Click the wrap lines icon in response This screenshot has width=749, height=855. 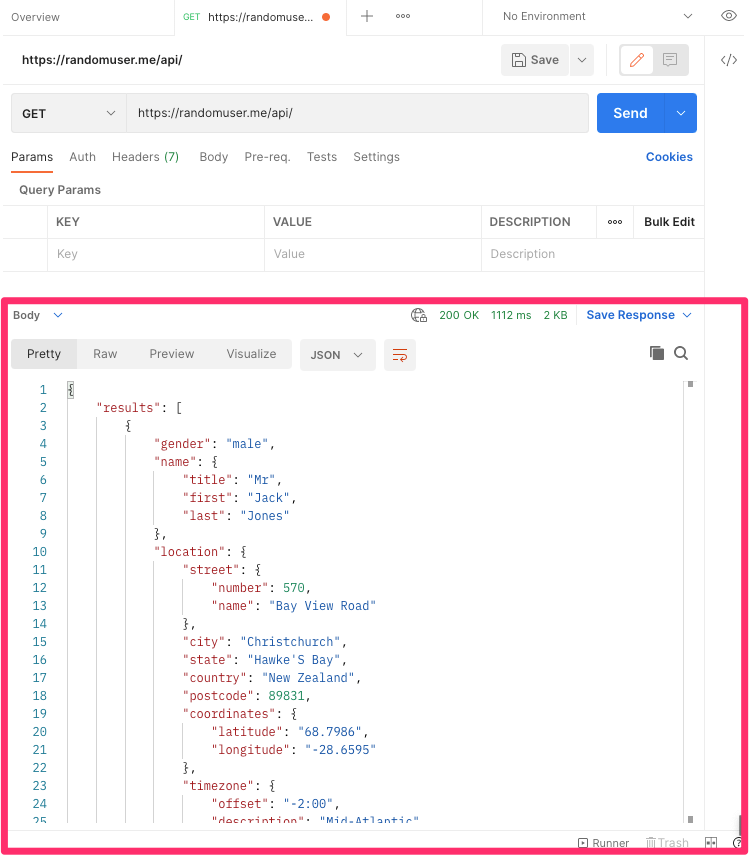coord(400,355)
